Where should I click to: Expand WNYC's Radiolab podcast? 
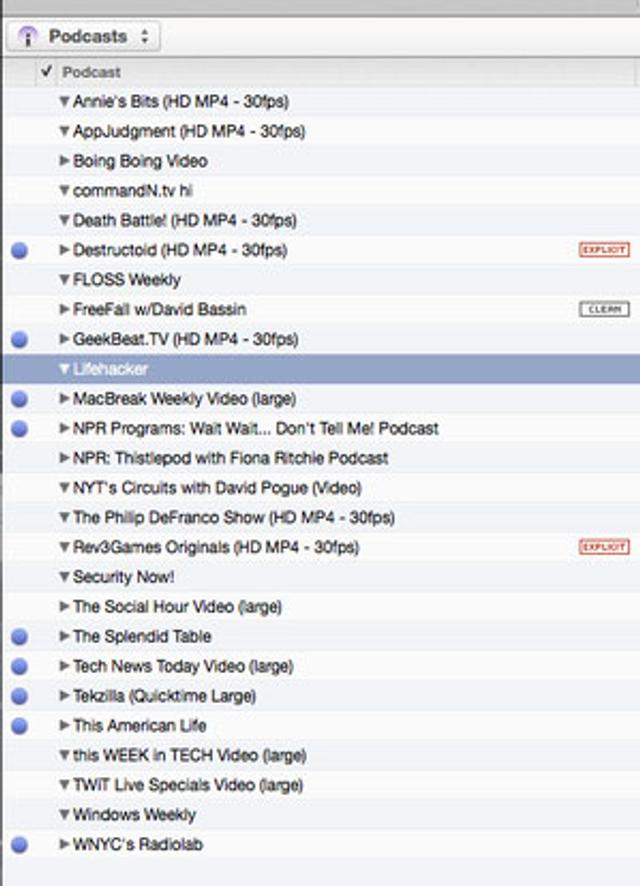coord(64,845)
